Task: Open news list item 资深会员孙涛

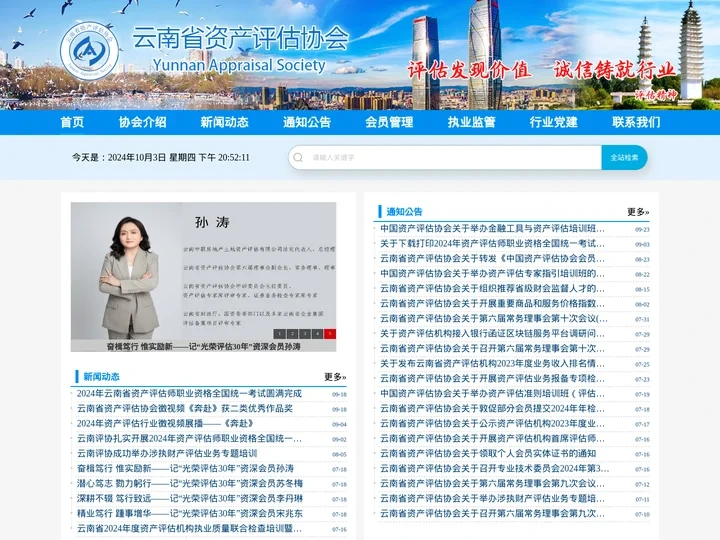Action: click(x=185, y=468)
